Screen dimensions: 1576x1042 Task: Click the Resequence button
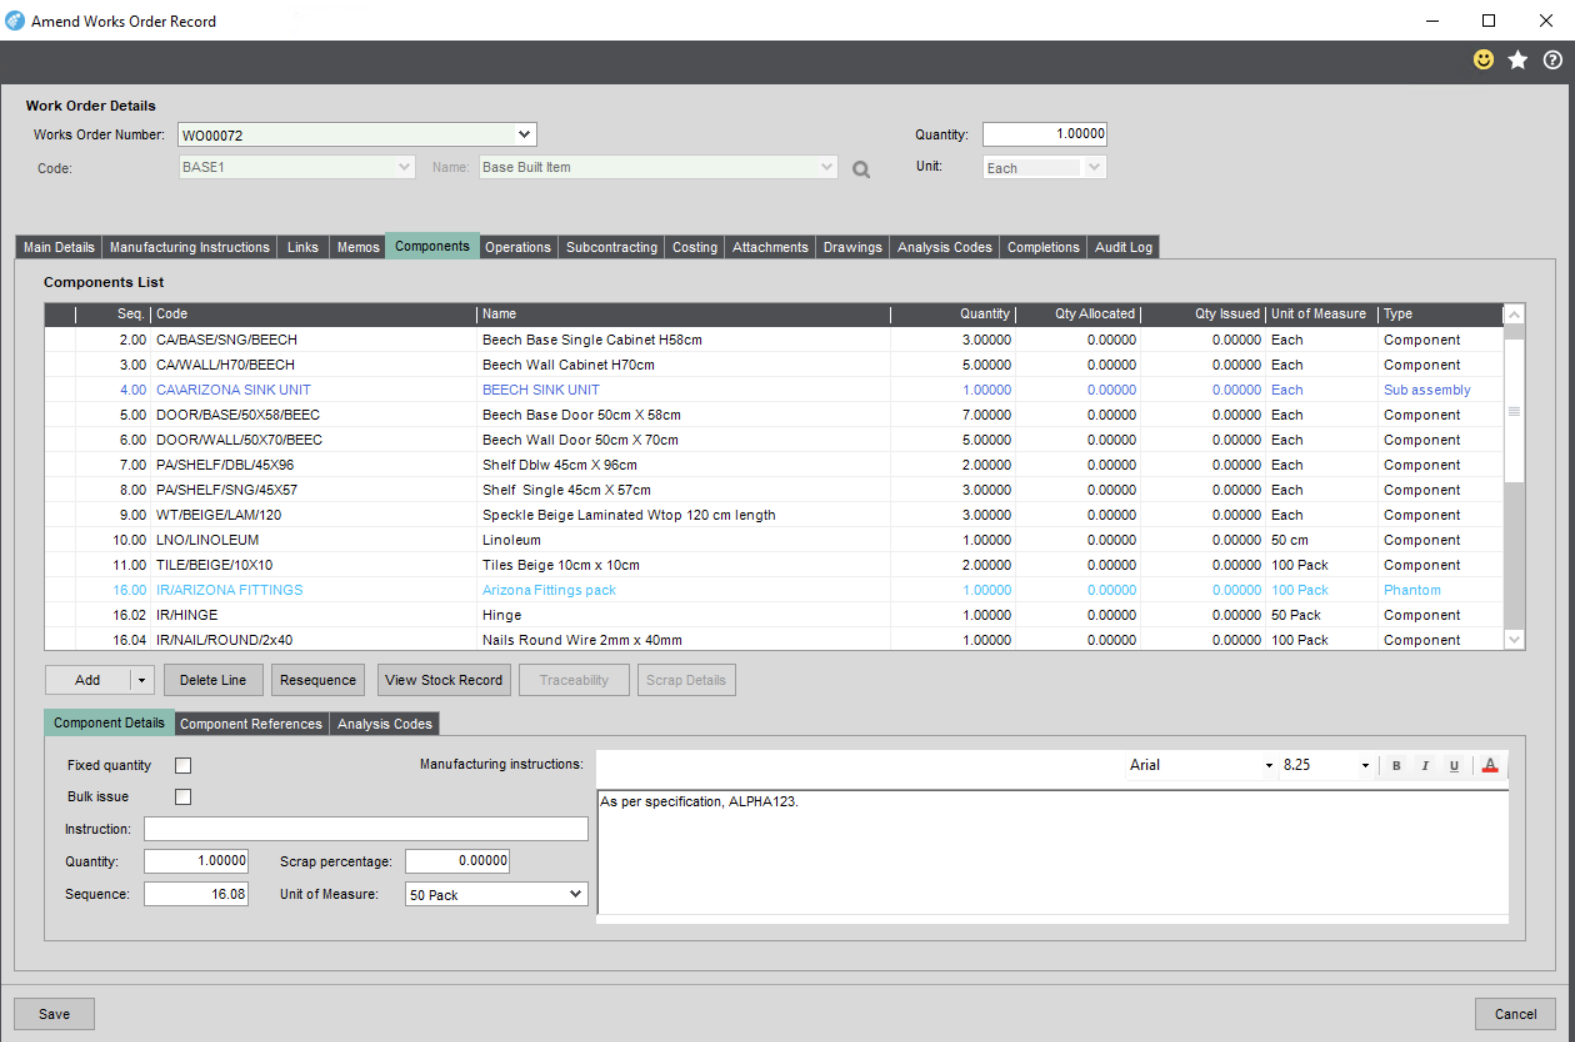click(318, 680)
